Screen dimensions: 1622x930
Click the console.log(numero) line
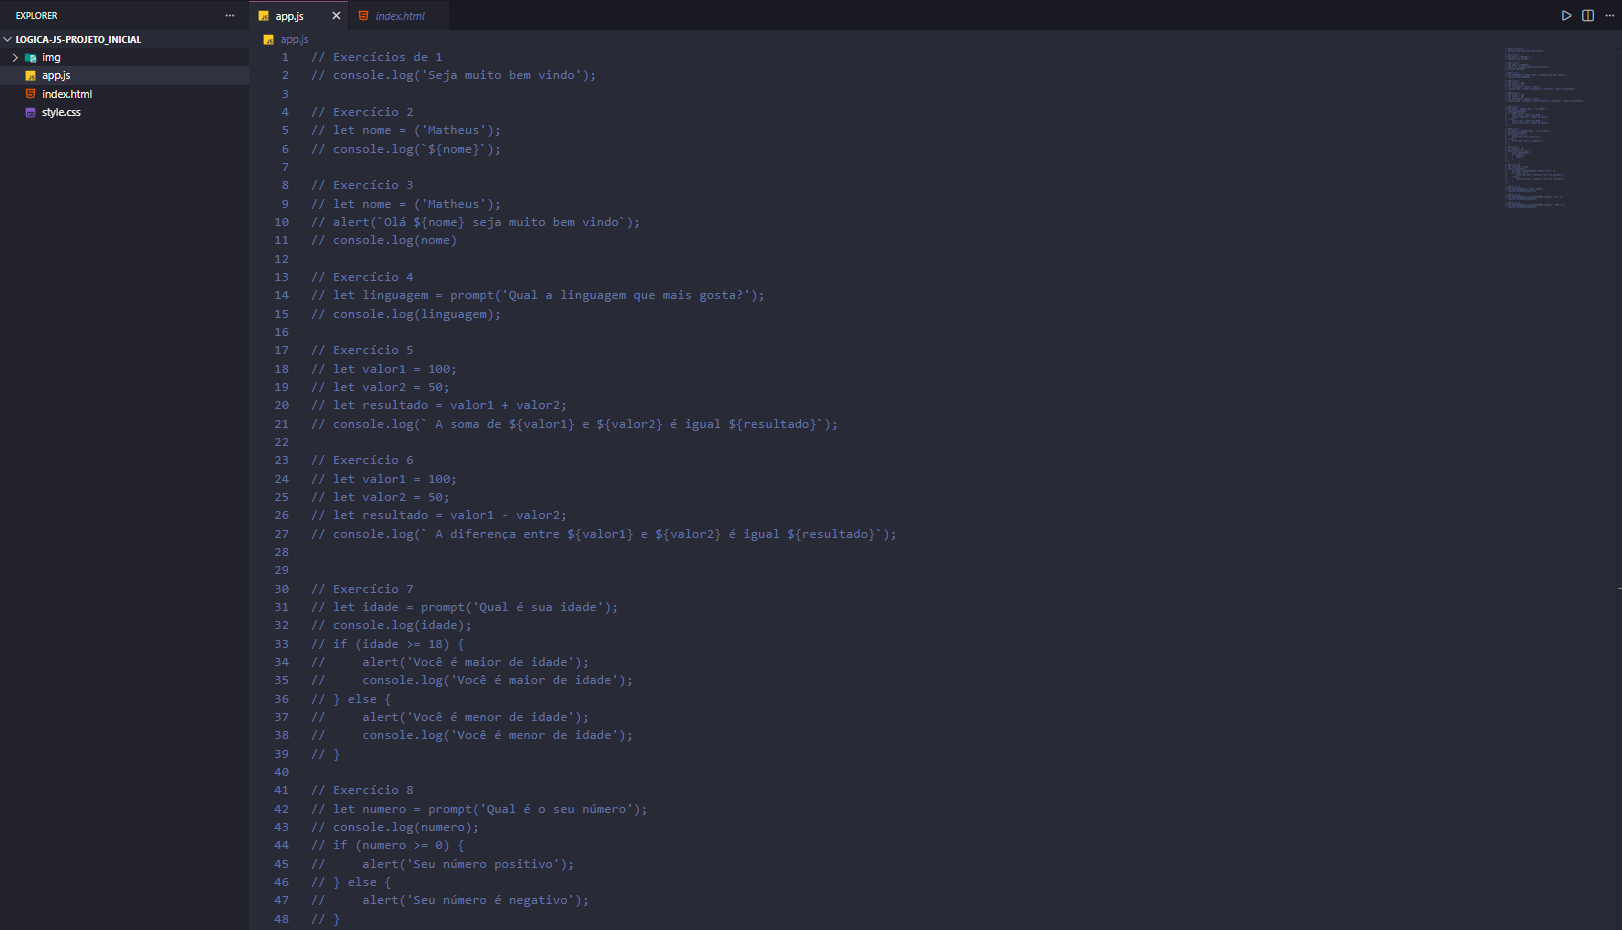[x=395, y=827]
